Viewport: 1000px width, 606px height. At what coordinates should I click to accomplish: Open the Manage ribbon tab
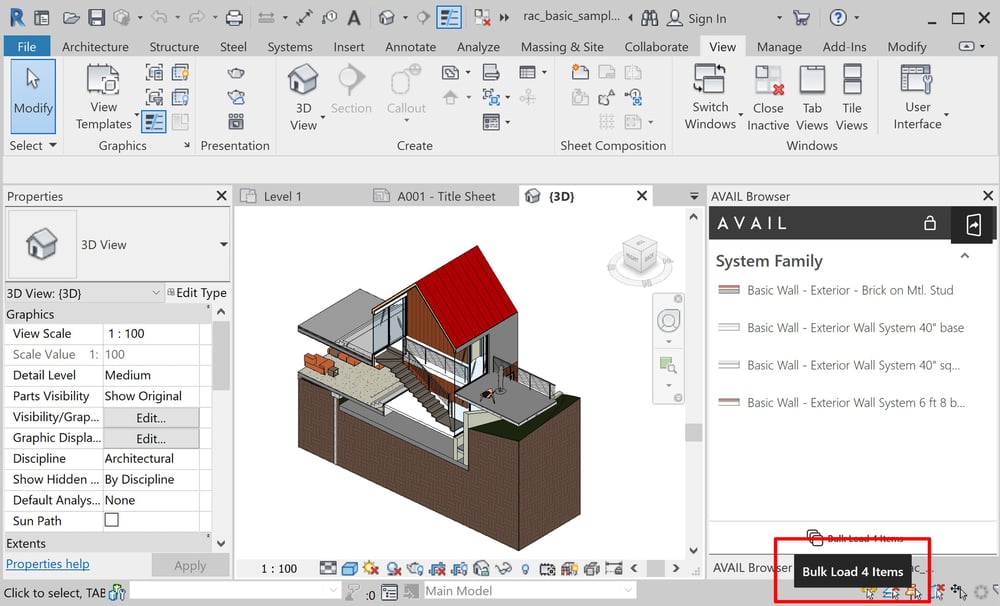point(779,46)
